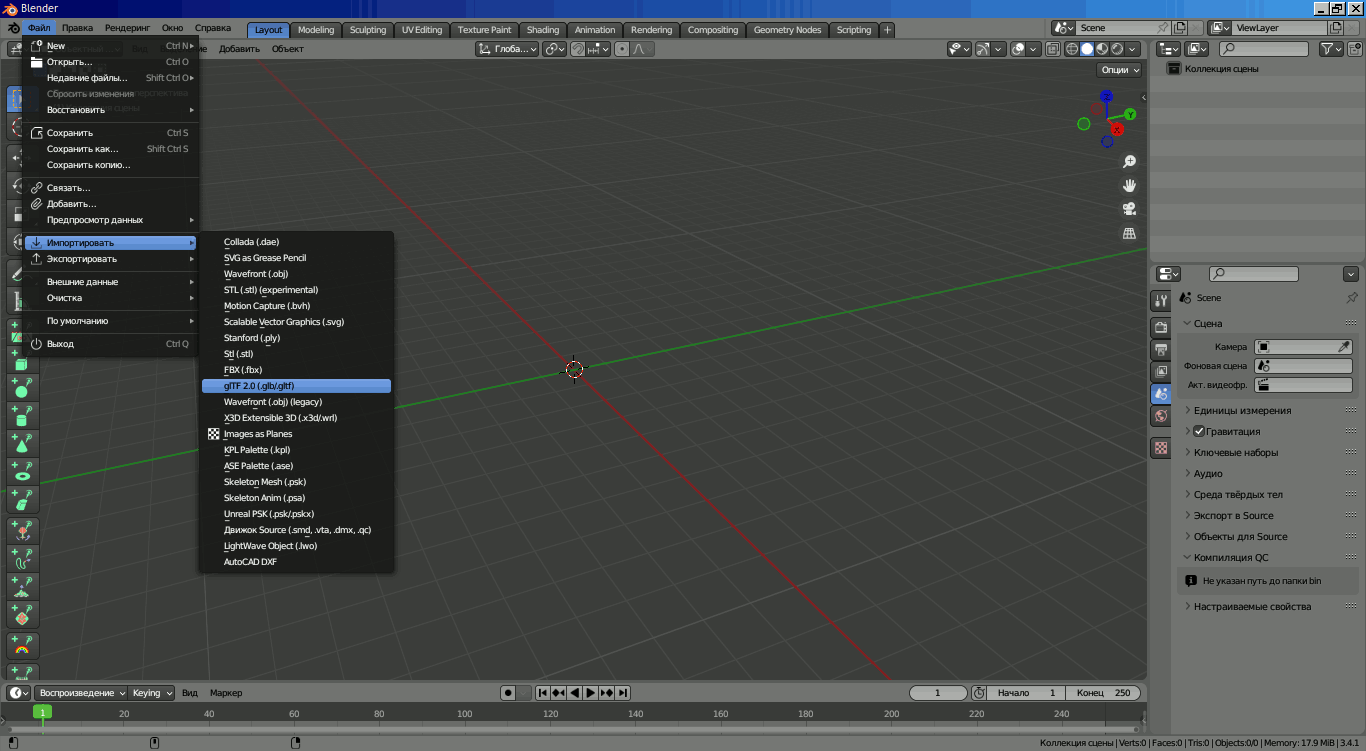The image size is (1366, 751).
Task: Open the Texture properties tab icon
Action: 1160,447
